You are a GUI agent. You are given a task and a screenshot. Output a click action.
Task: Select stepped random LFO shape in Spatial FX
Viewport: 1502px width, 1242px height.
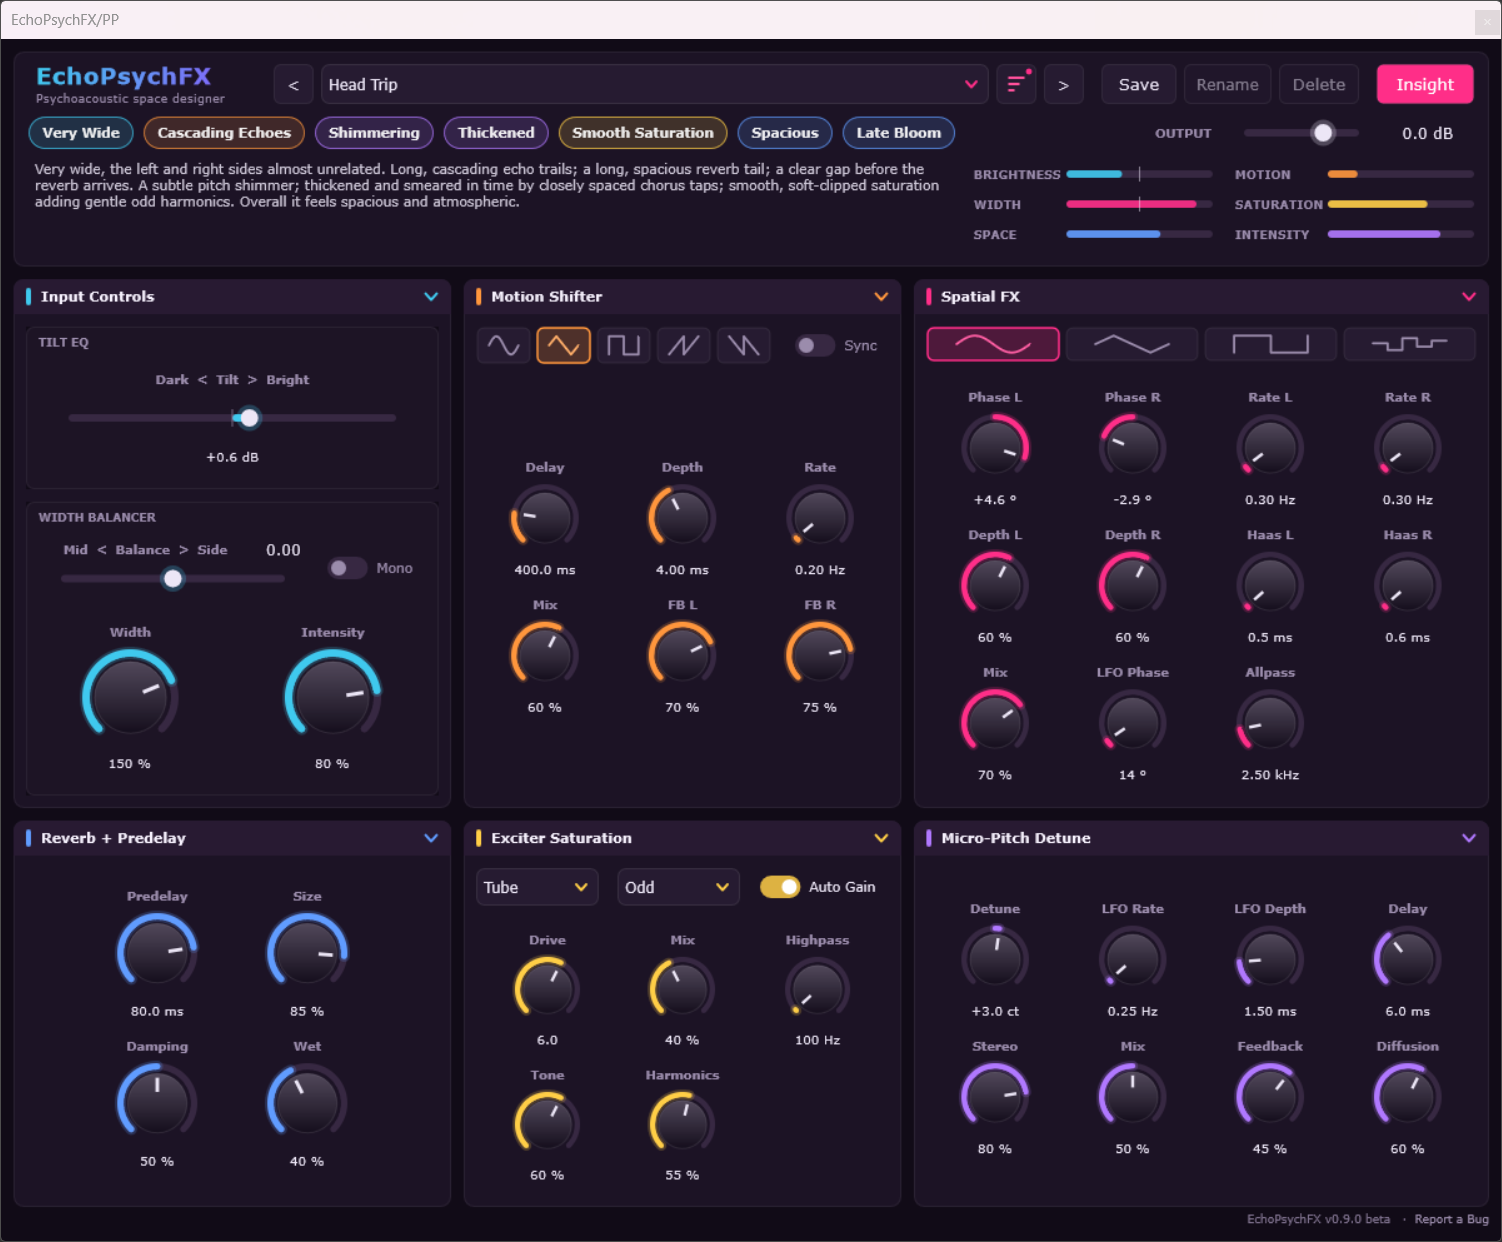(x=1410, y=344)
